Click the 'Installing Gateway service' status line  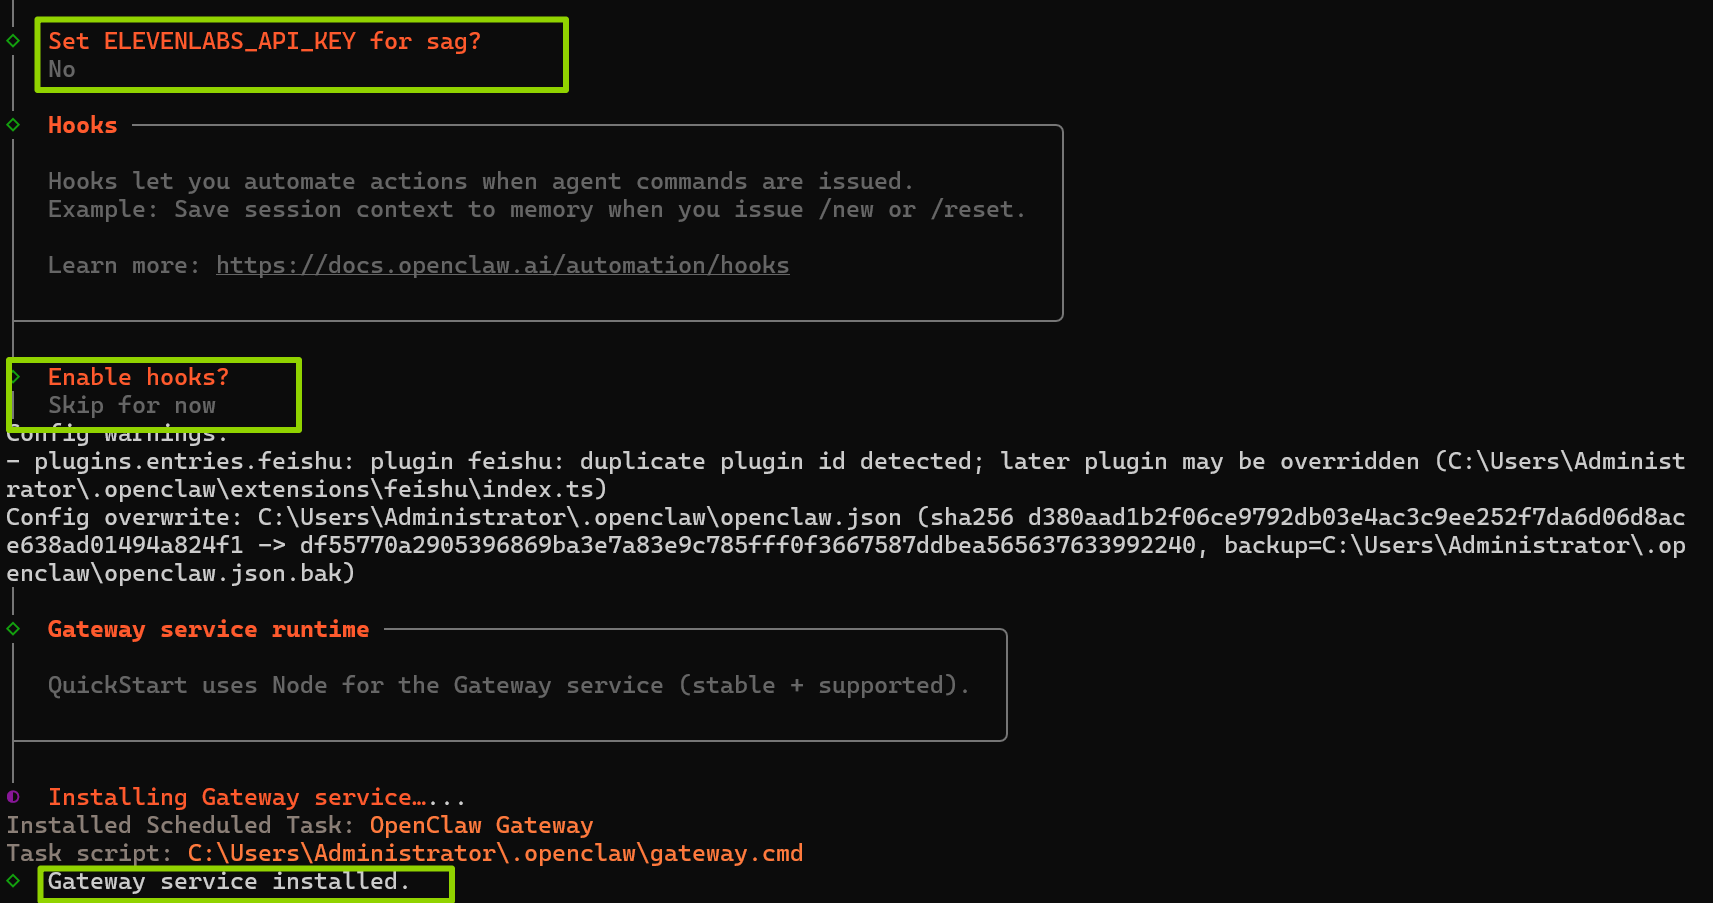coord(257,797)
